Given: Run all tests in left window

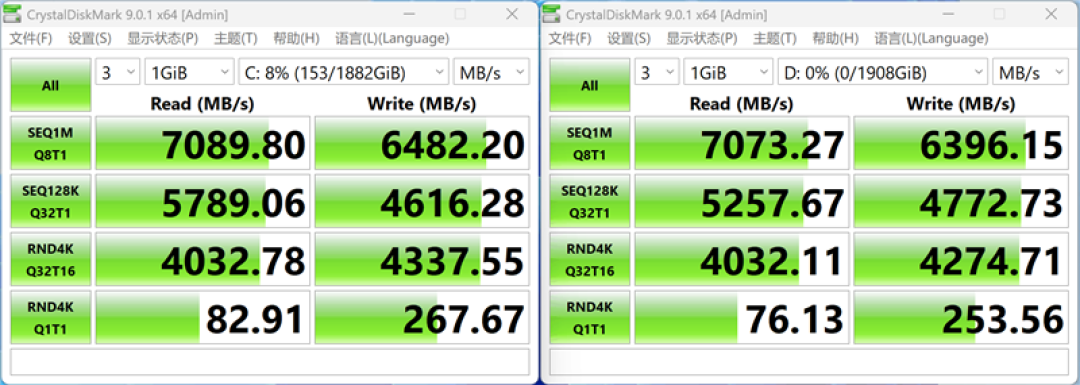Looking at the screenshot, I should (50, 85).
